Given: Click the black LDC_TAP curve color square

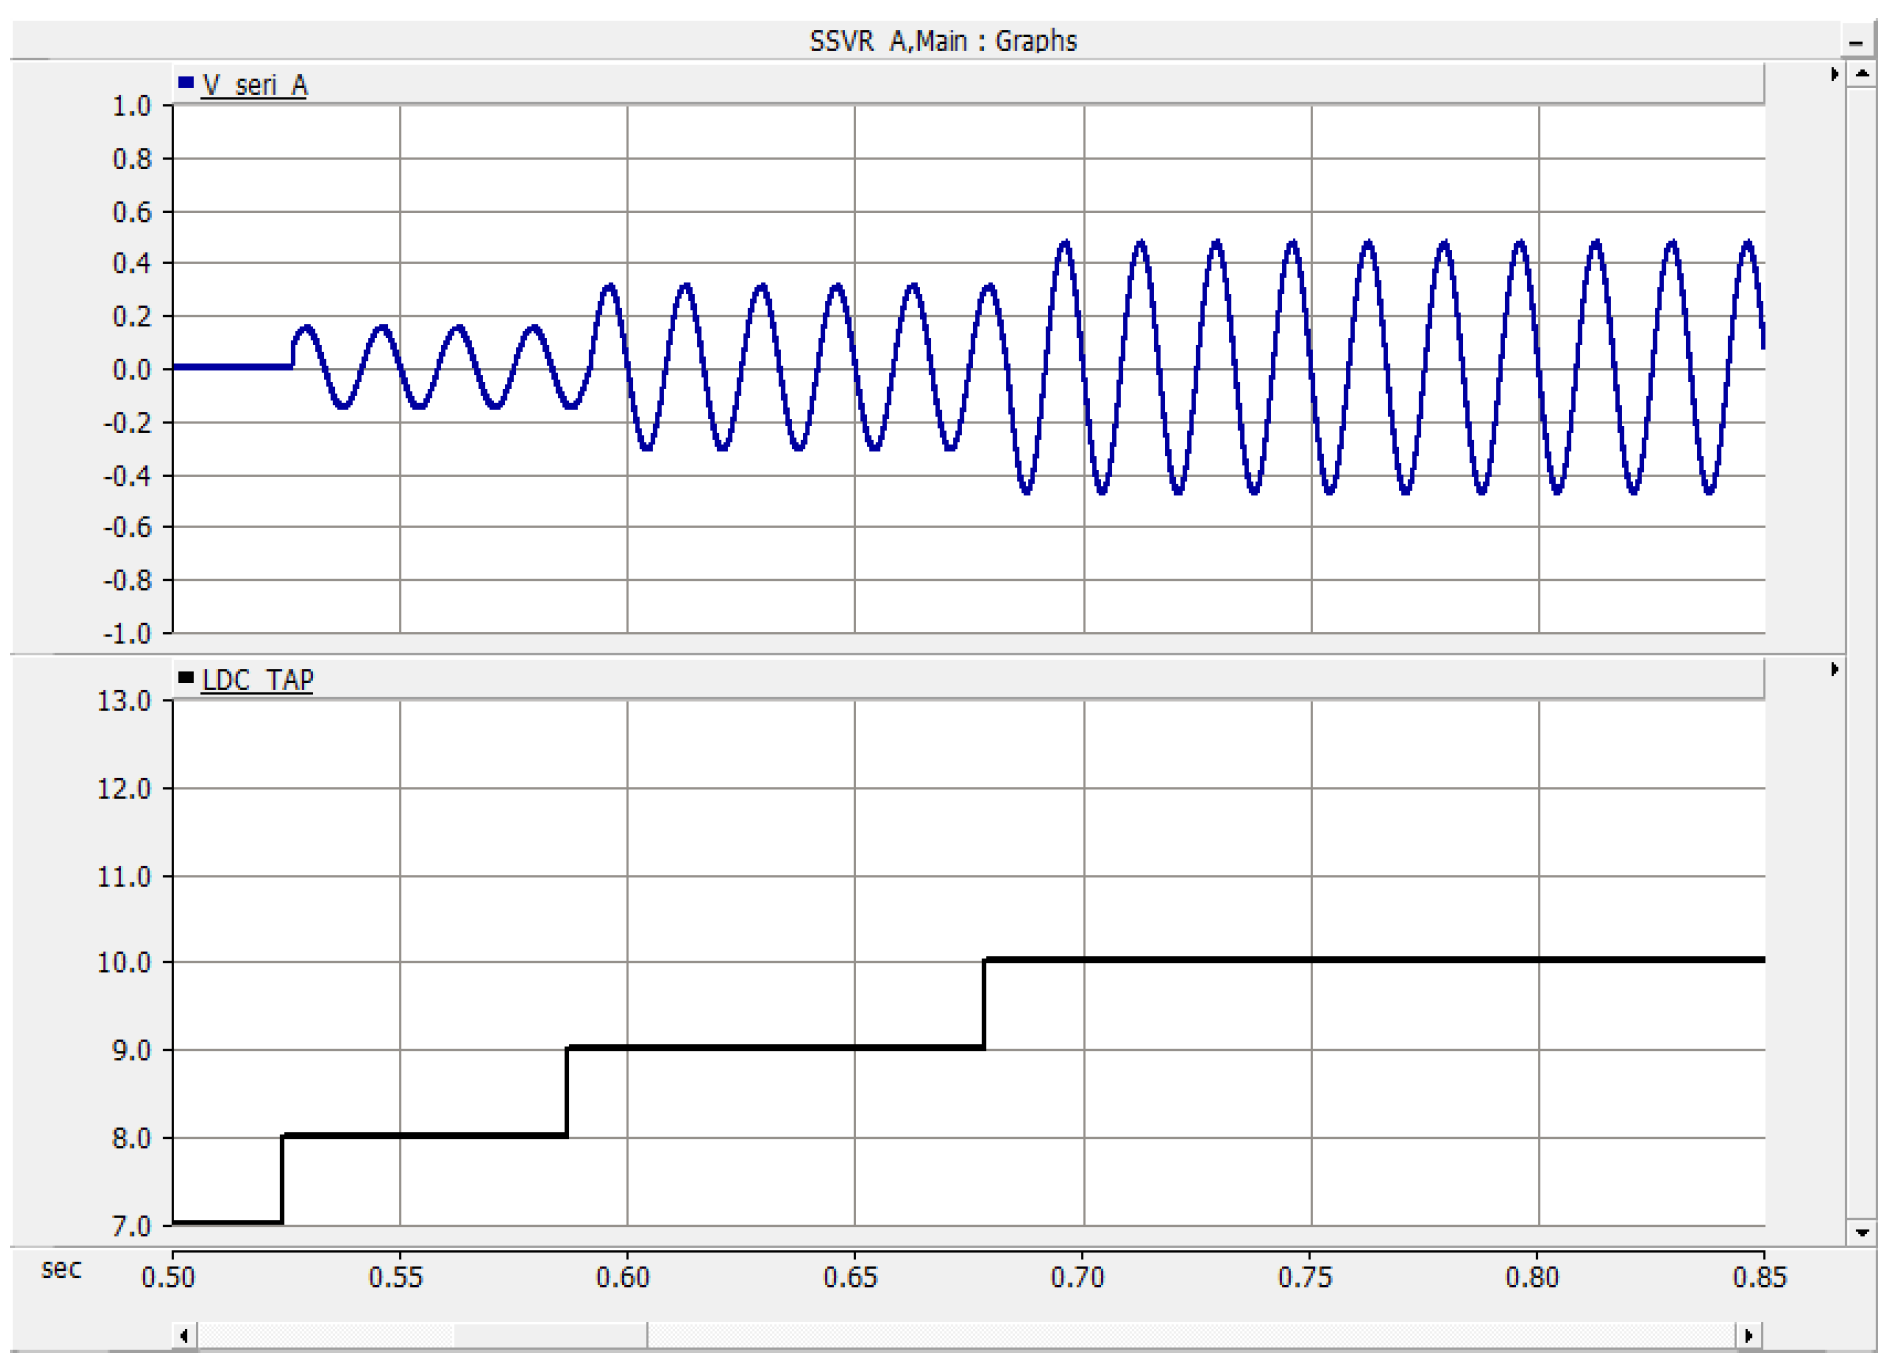Looking at the screenshot, I should (x=185, y=678).
